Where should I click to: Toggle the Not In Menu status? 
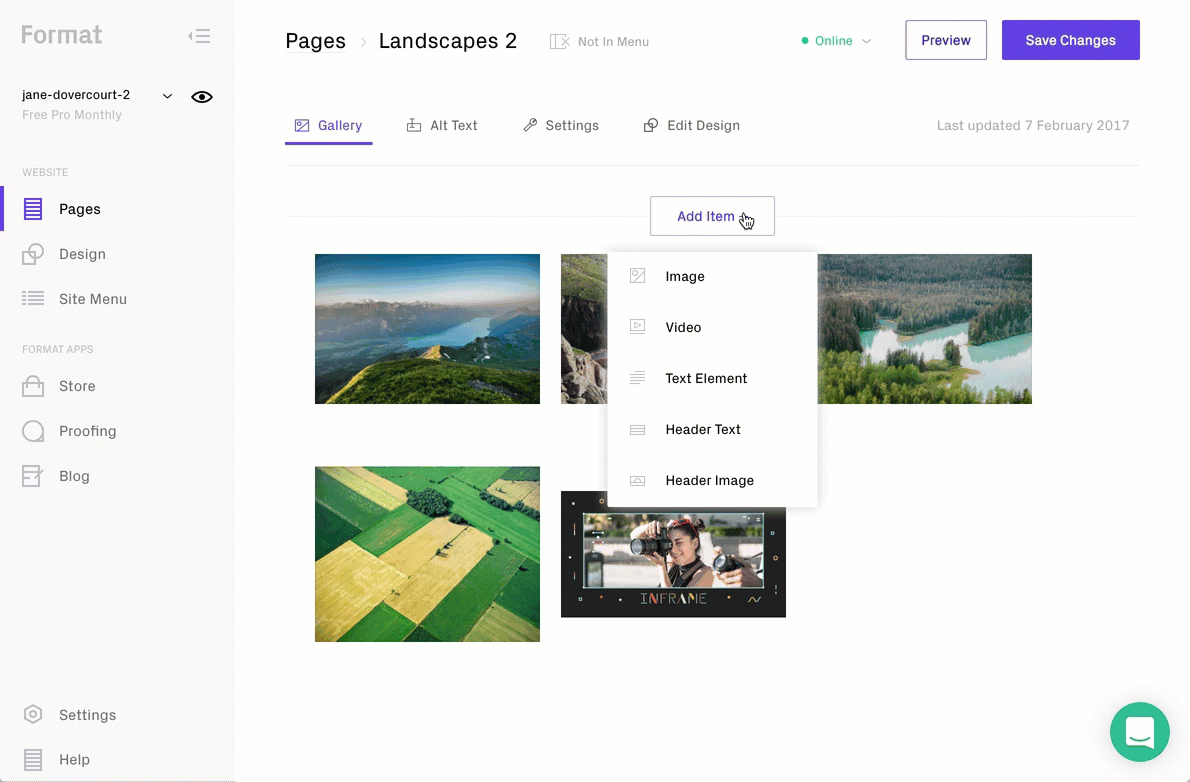pos(600,42)
